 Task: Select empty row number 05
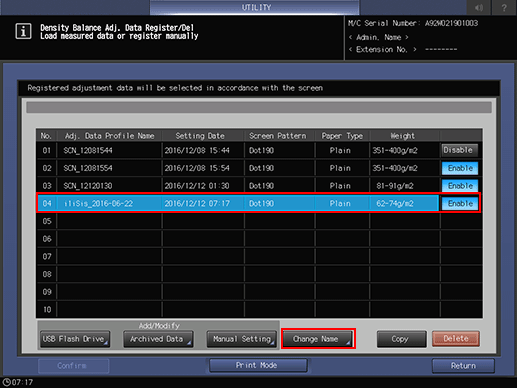pos(47,221)
